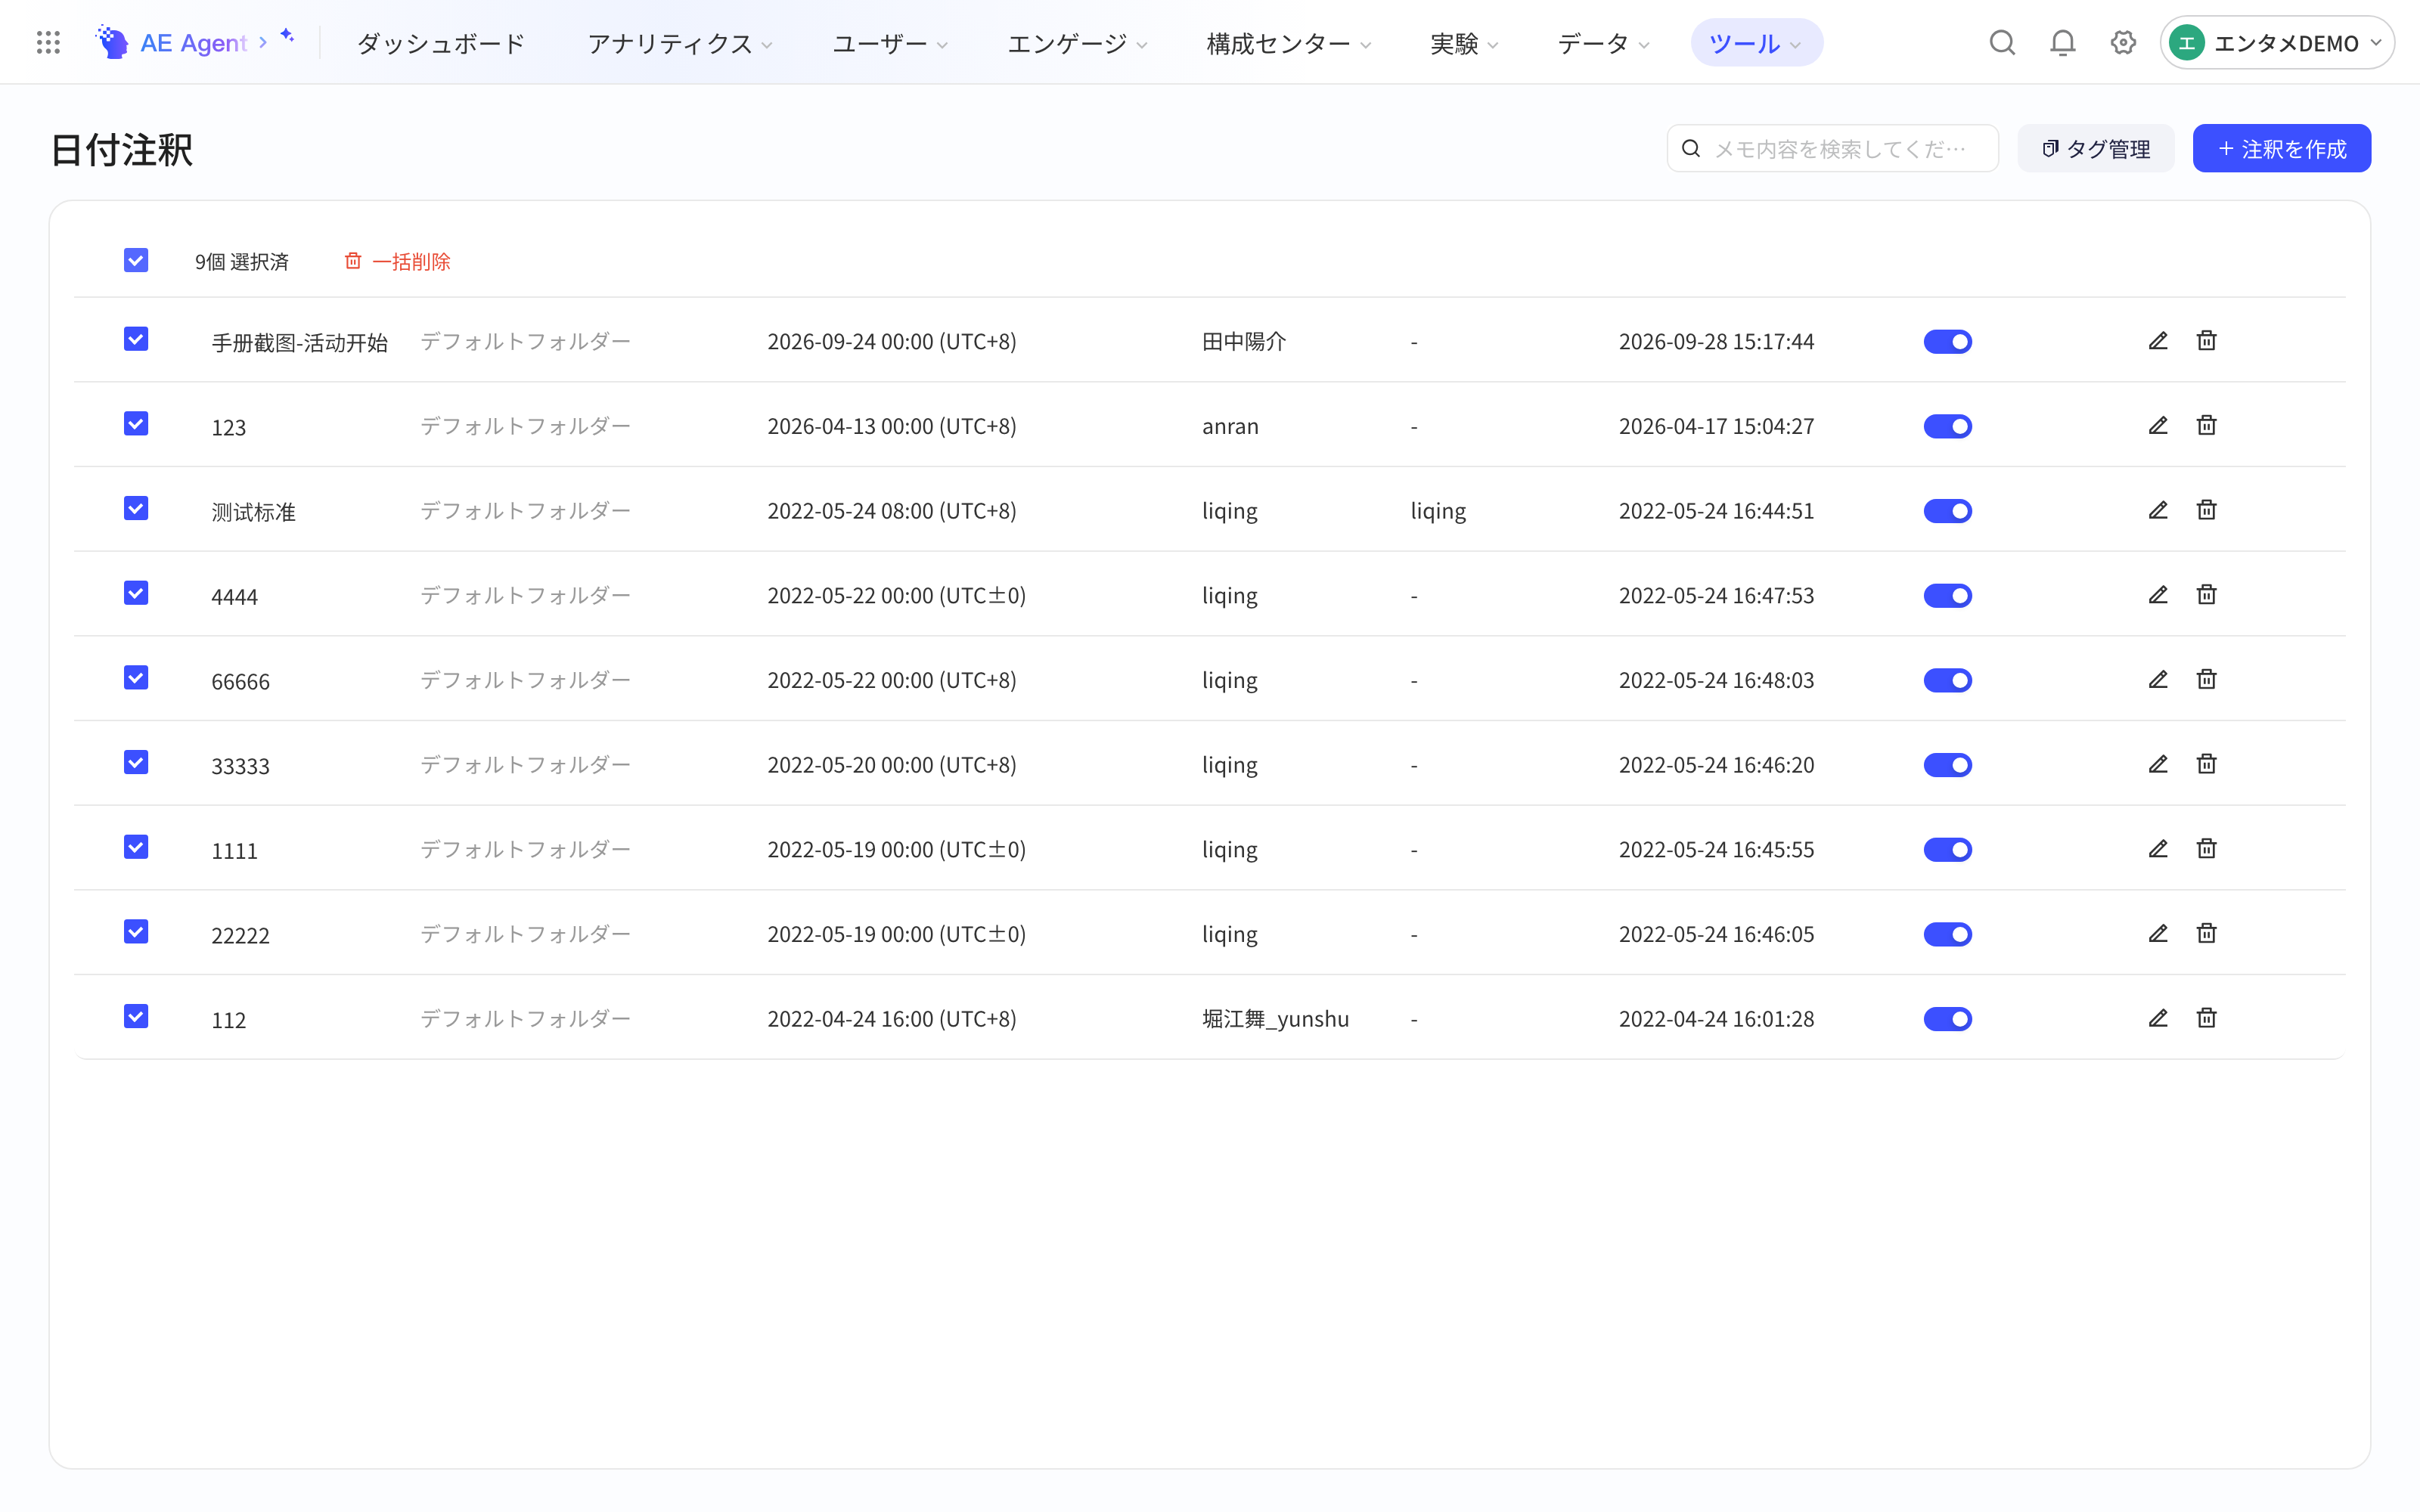
Task: Edit the 123 annotation row
Action: [2158, 426]
